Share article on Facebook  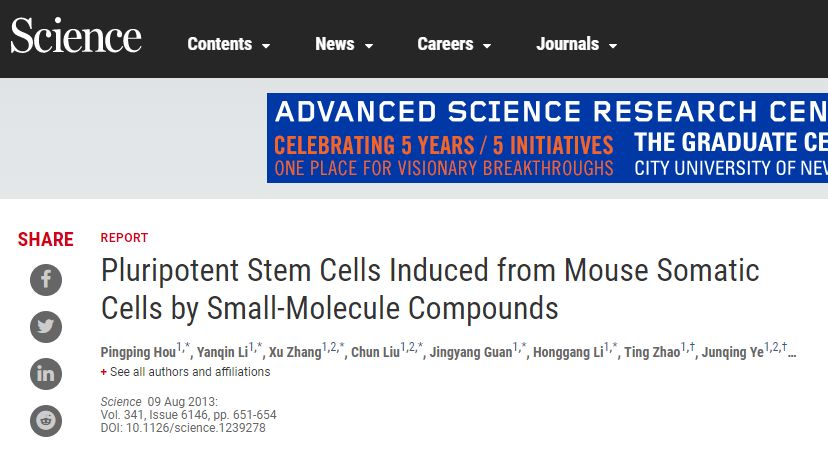click(46, 279)
